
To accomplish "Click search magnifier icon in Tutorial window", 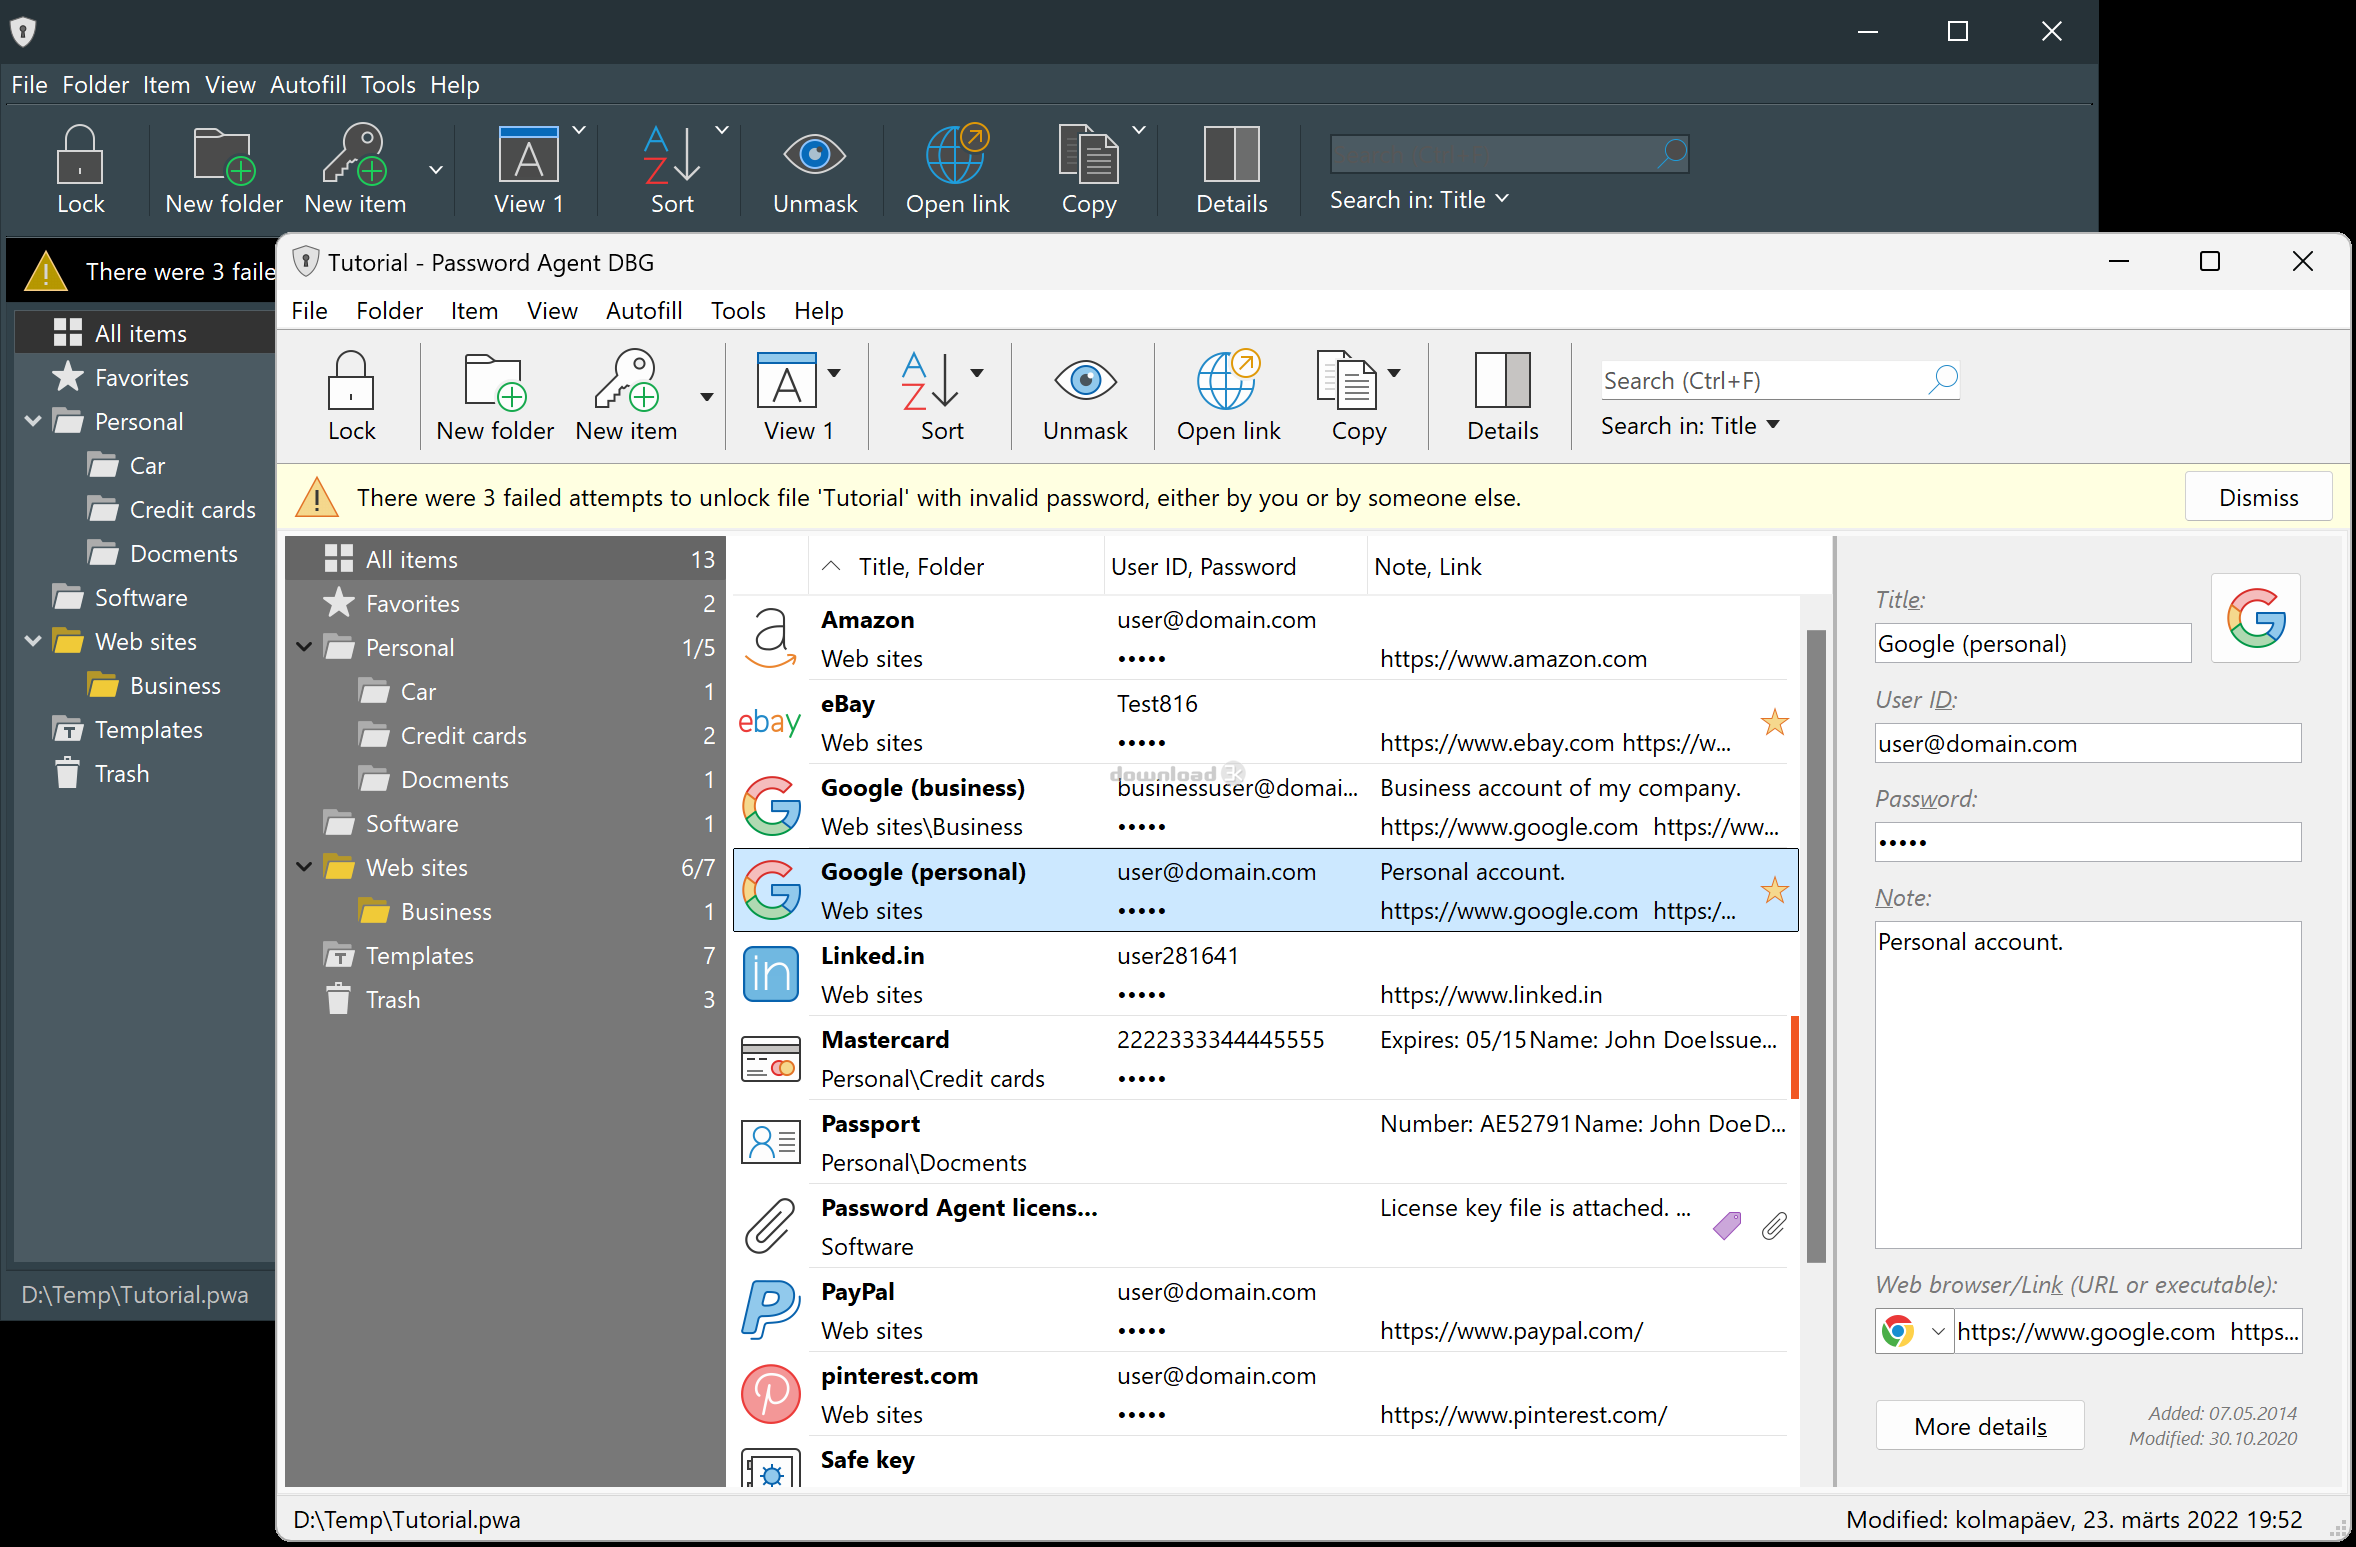I will (x=1943, y=380).
